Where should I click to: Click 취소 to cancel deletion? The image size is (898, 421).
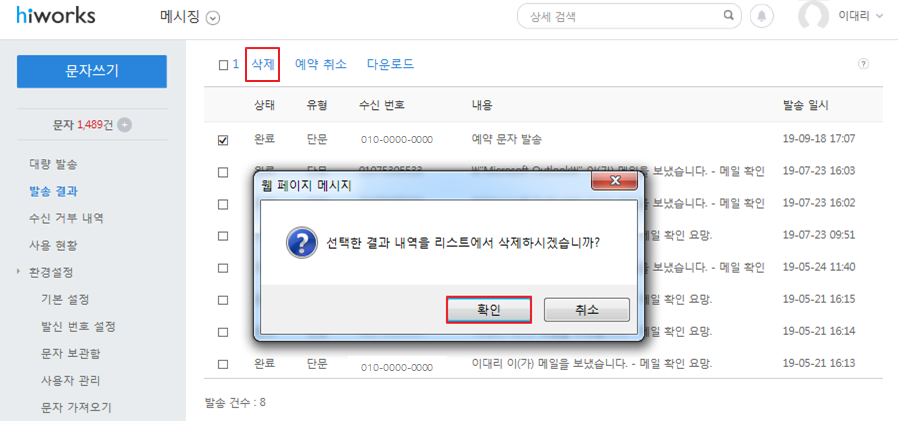586,310
